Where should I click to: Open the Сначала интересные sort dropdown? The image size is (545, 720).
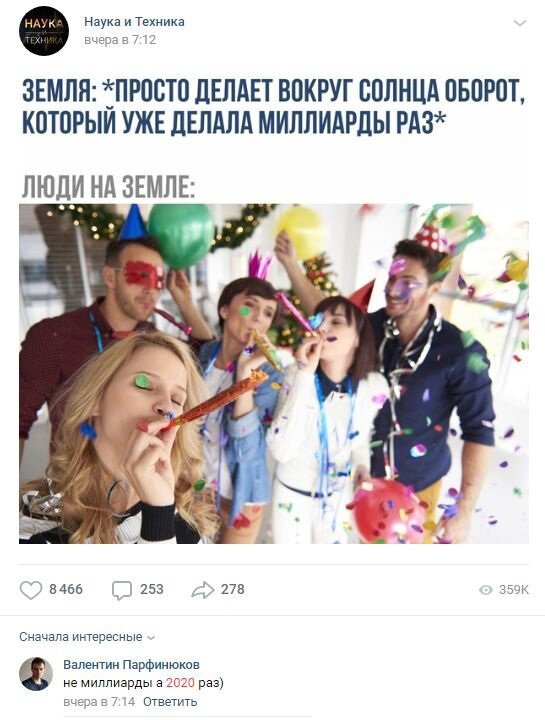[x=87, y=637]
